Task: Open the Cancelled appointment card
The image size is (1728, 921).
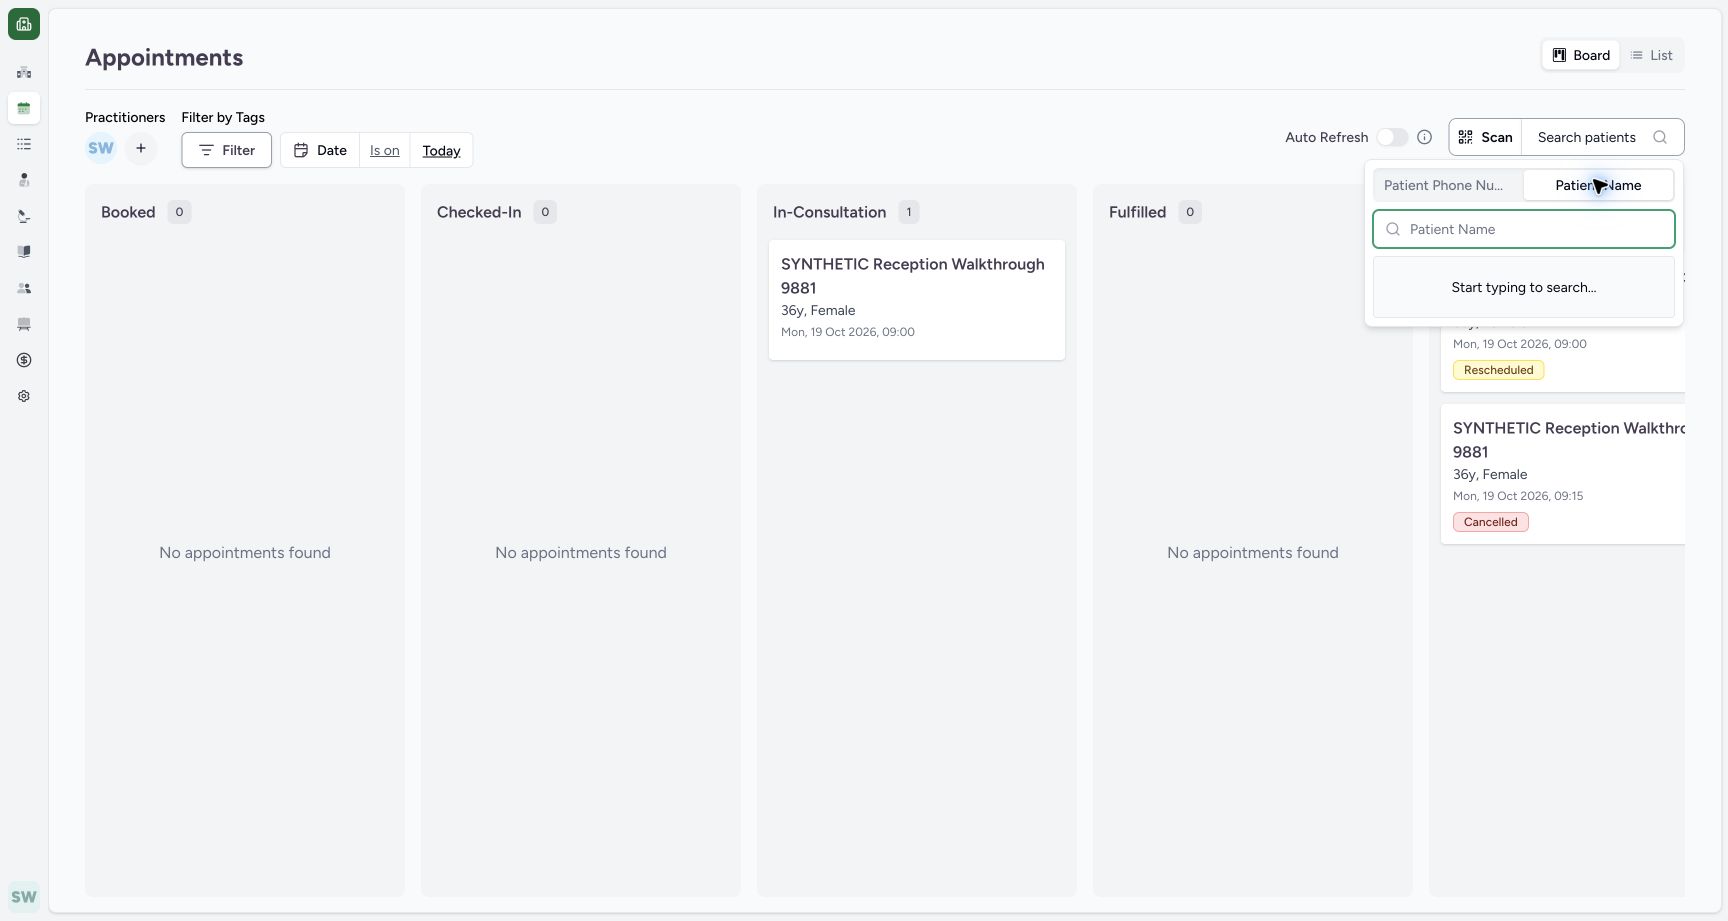Action: (x=1563, y=474)
